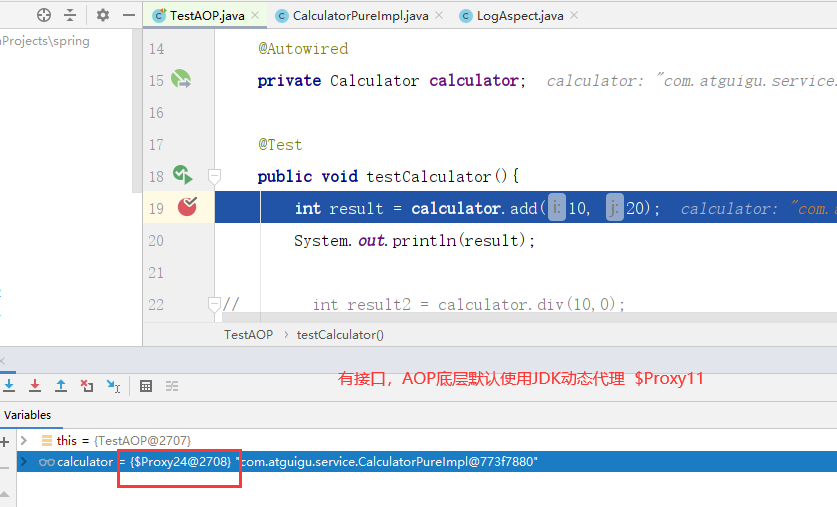The width and height of the screenshot is (837, 507).
Task: Click the locate/scroll-from-source target icon
Action: (x=44, y=15)
